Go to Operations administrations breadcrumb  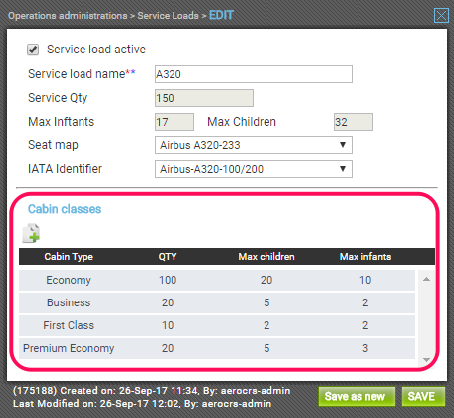point(68,16)
